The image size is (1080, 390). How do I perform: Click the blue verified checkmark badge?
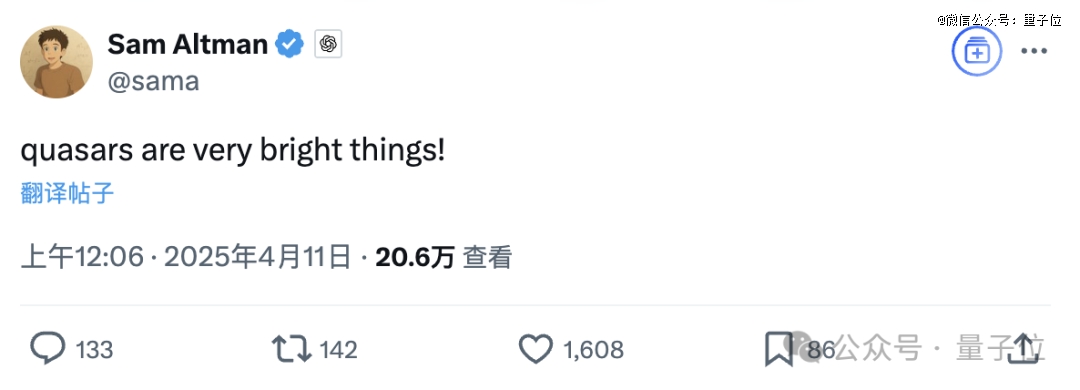coord(290,45)
